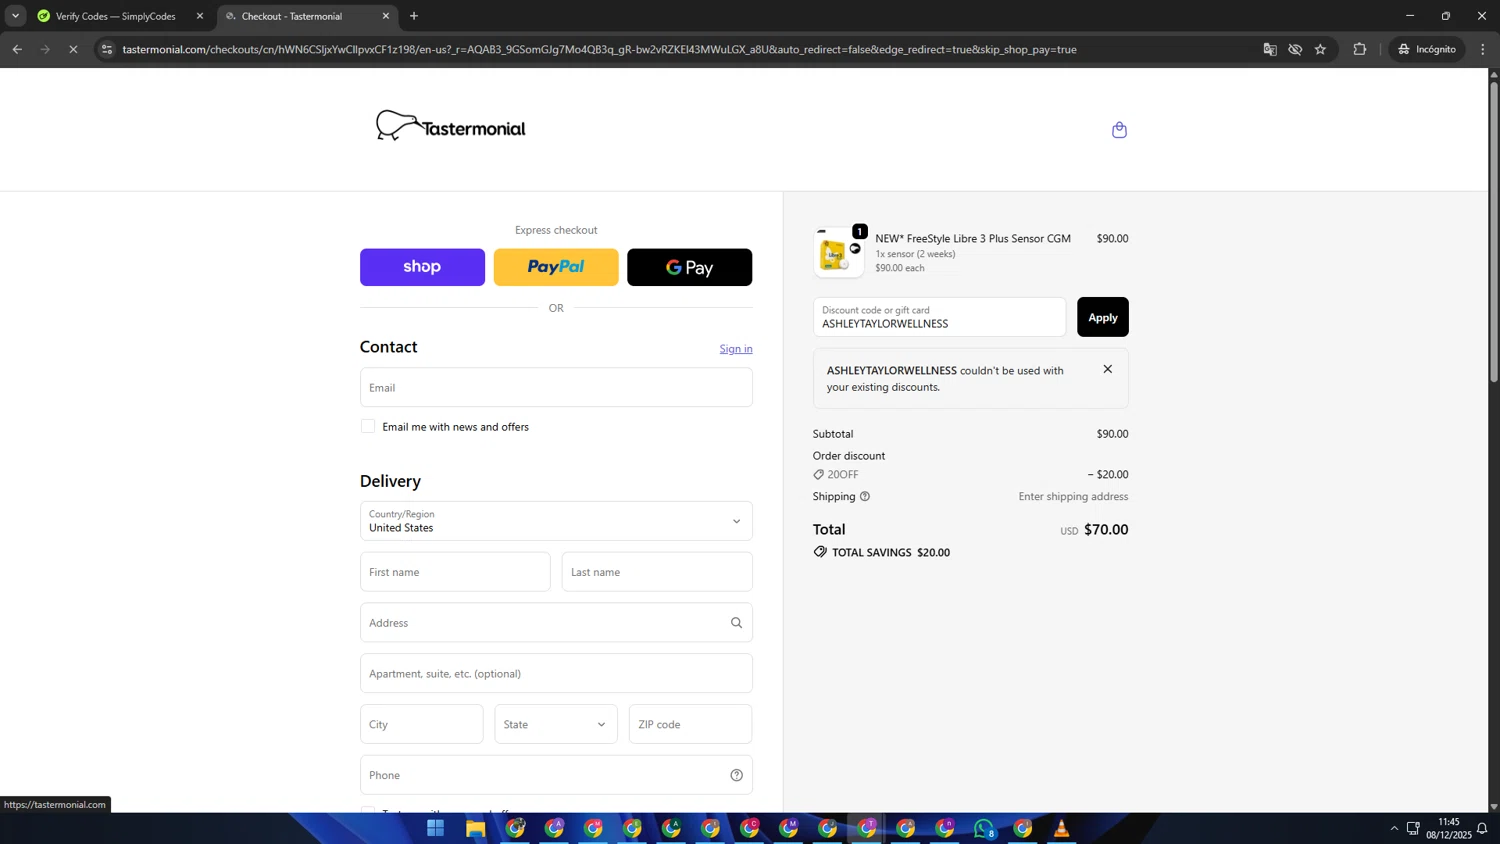Select the Apartment, suite, etc. field

point(556,673)
